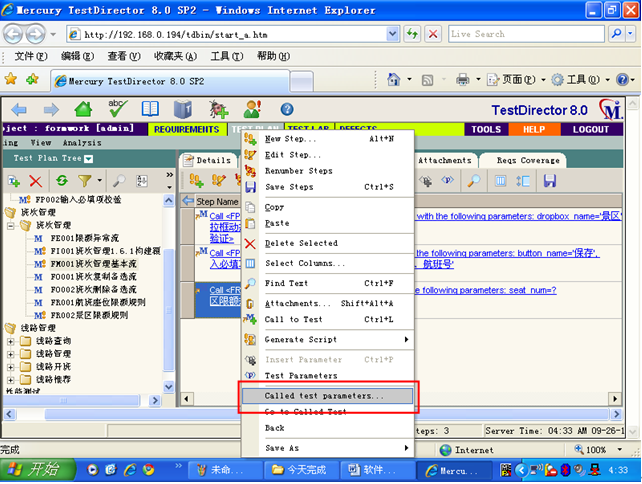Click new test icon in tree toolbar
642x484 pixels.
pyautogui.click(x=14, y=181)
